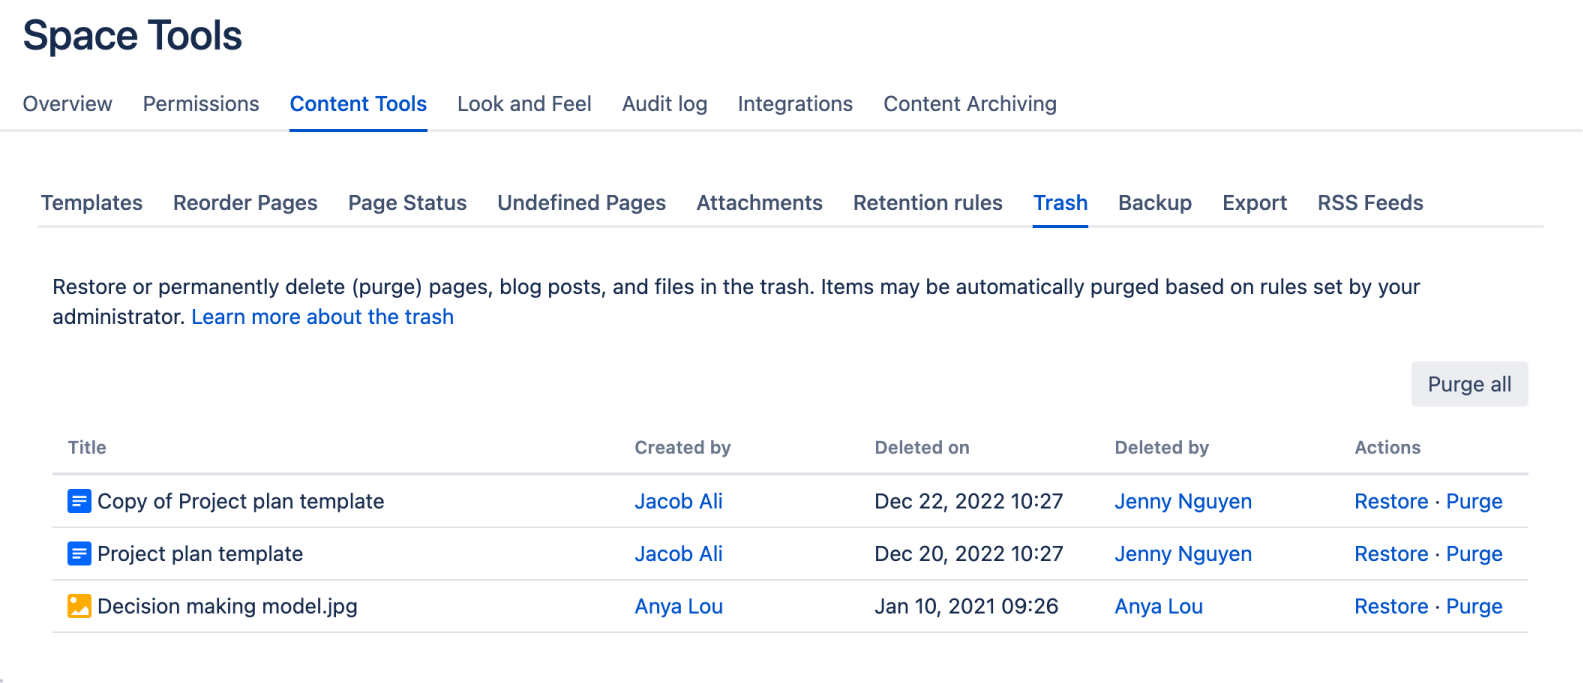The height and width of the screenshot is (683, 1583).
Task: Open Jenny Nguyen profile in first row
Action: click(1182, 501)
